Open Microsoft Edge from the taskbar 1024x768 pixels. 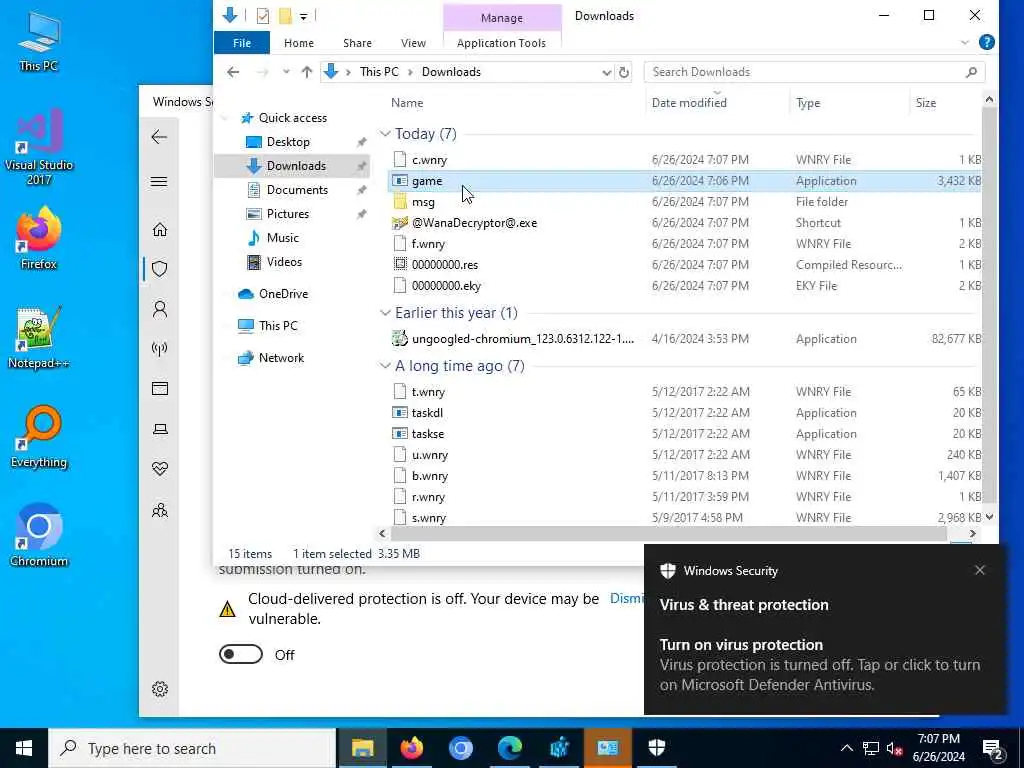pos(510,748)
